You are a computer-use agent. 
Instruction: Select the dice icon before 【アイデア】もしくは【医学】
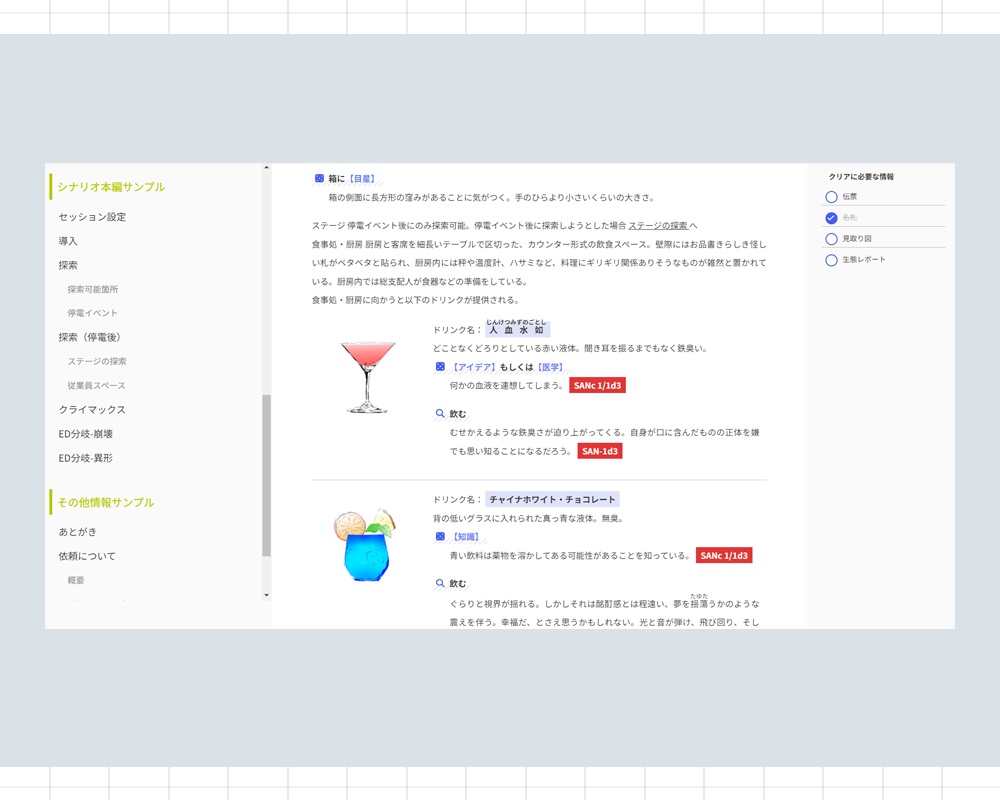click(x=440, y=367)
